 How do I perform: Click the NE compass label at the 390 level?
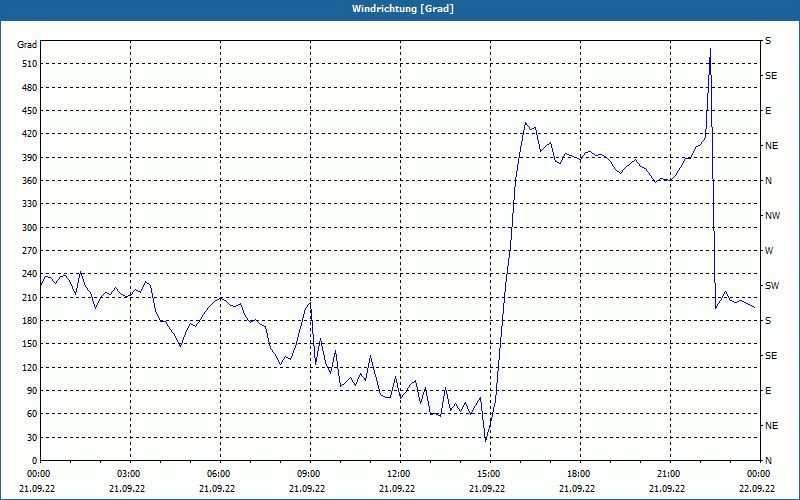[x=772, y=146]
